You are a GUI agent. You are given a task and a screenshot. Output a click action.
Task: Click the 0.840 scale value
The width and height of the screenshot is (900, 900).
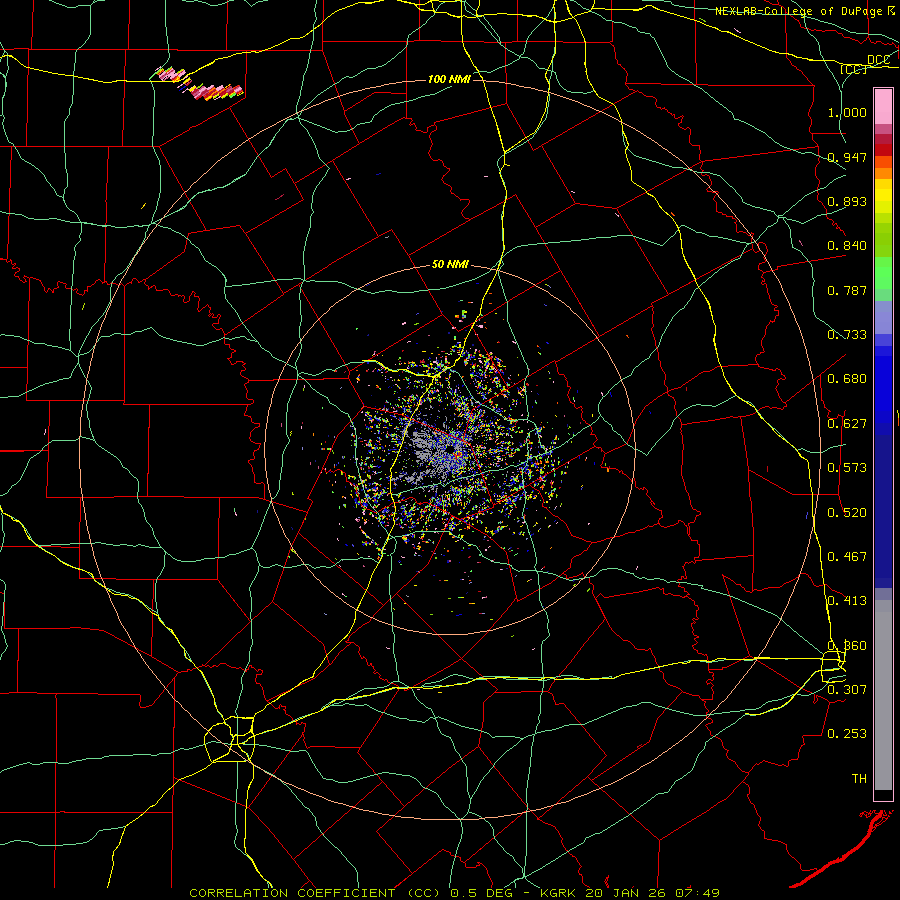click(847, 246)
